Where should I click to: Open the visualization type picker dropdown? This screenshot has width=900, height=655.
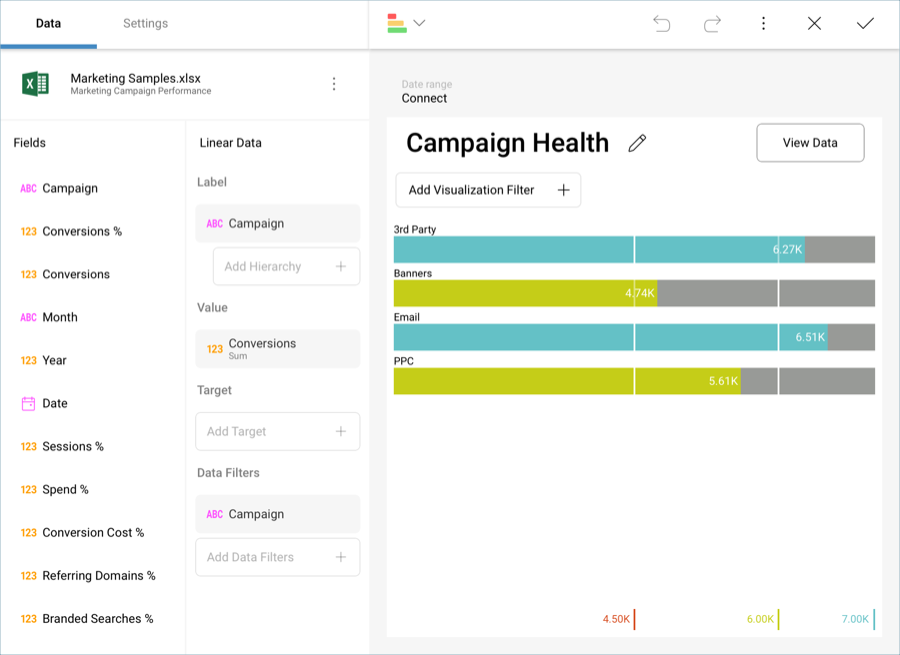coord(406,24)
